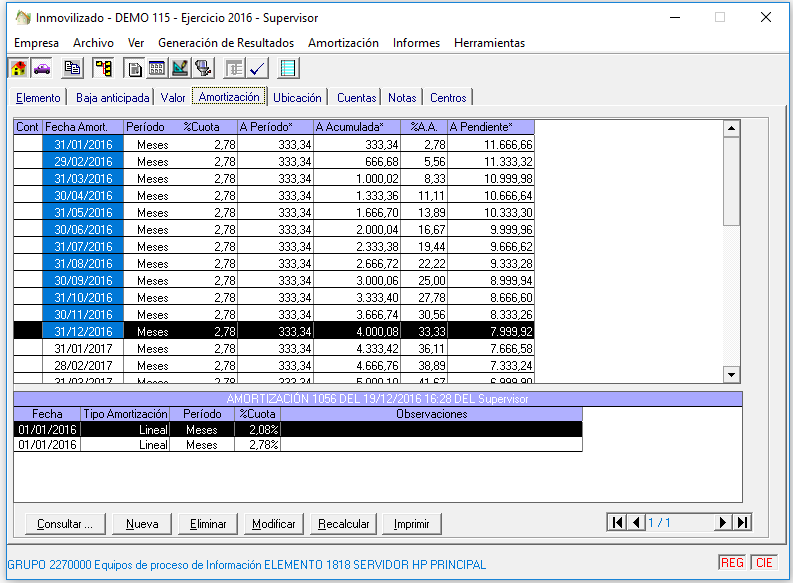Select the 2,78% Lineal amortization row
793x583 pixels.
[x=150, y=445]
